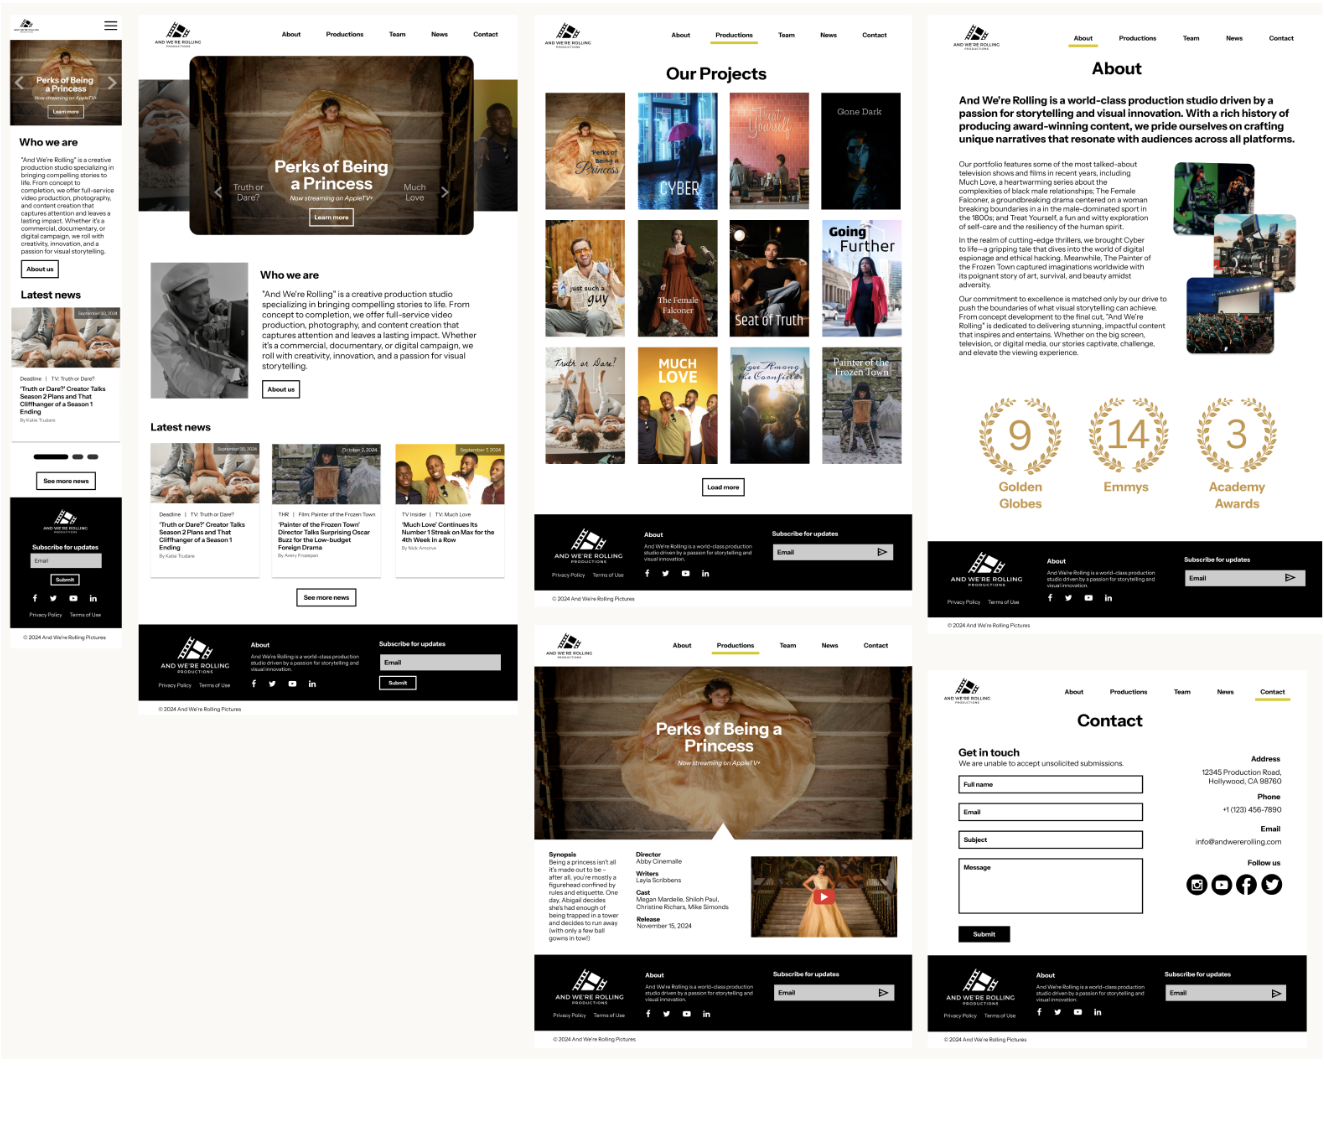The width and height of the screenshot is (1324, 1144).
Task: Play the Perks of Being a Princess trailer video
Action: [x=823, y=897]
